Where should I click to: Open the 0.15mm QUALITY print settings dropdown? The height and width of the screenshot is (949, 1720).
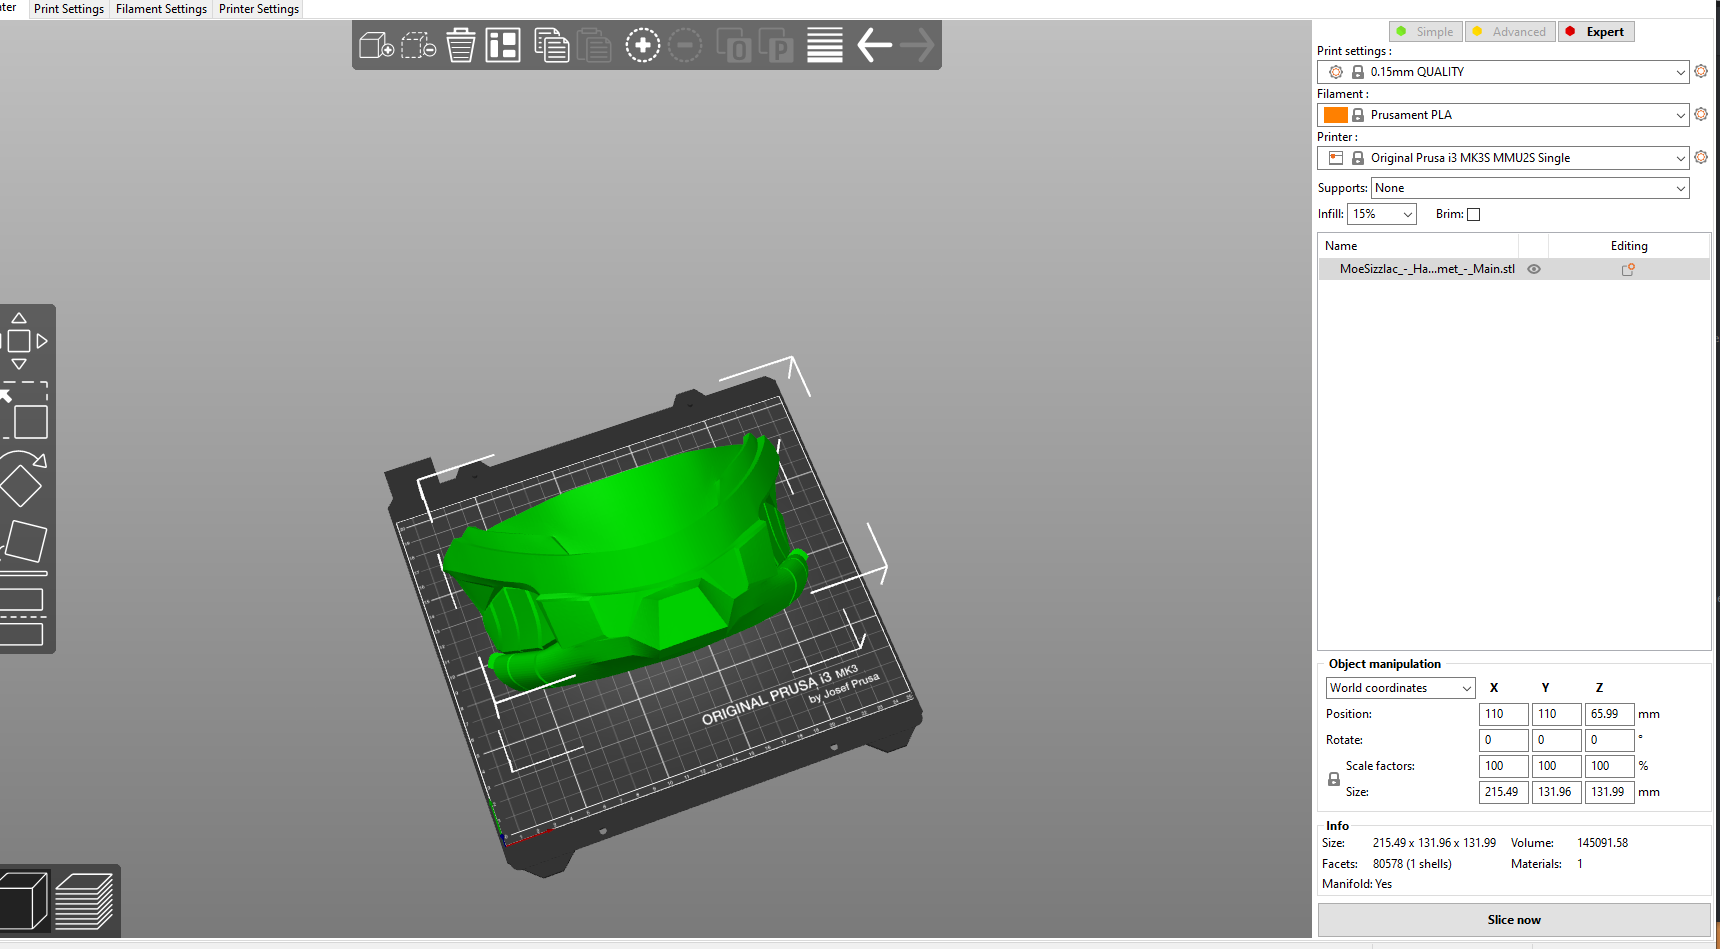tap(1503, 72)
